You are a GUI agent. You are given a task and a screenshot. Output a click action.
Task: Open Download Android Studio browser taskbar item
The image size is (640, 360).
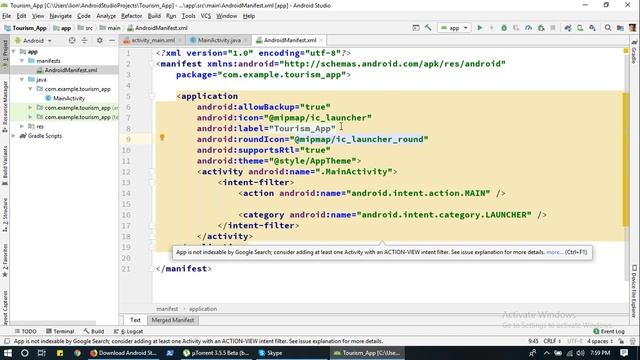(123, 353)
